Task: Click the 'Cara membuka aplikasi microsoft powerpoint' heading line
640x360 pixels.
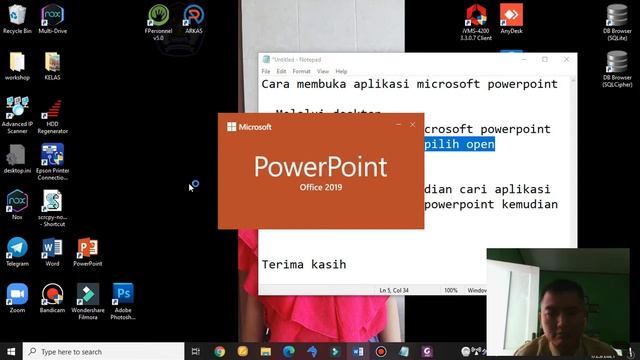Action: pos(409,84)
